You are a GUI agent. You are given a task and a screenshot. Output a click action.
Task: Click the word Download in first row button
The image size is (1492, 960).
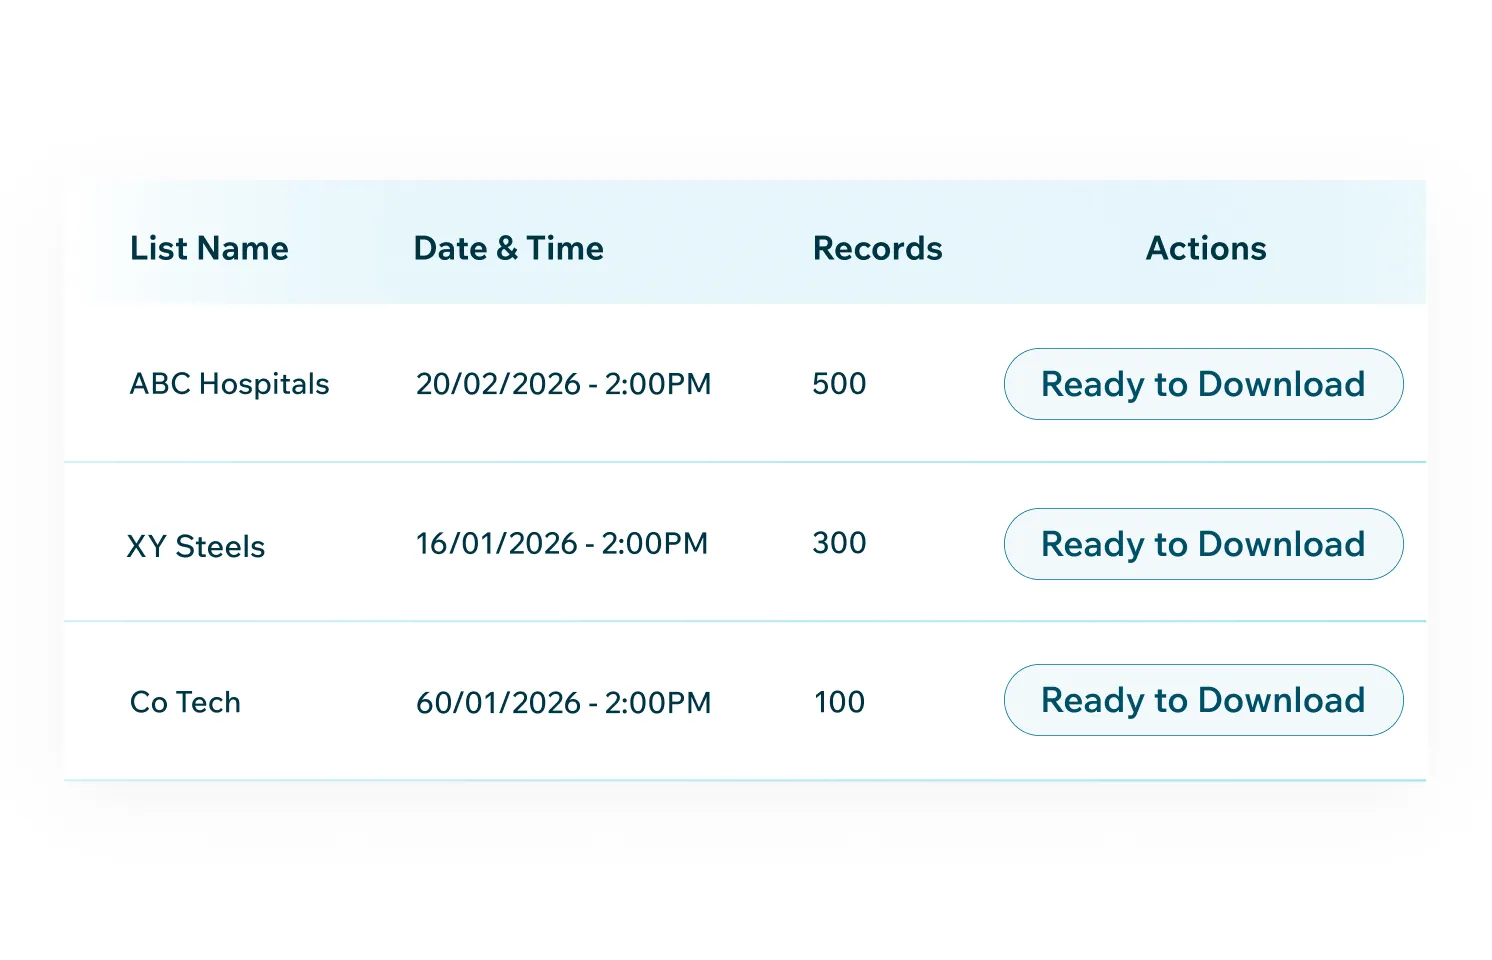click(1281, 384)
